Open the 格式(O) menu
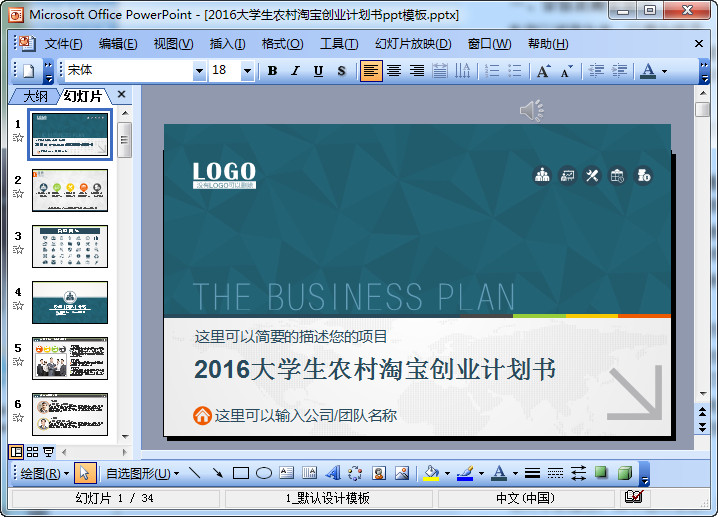 pos(282,44)
